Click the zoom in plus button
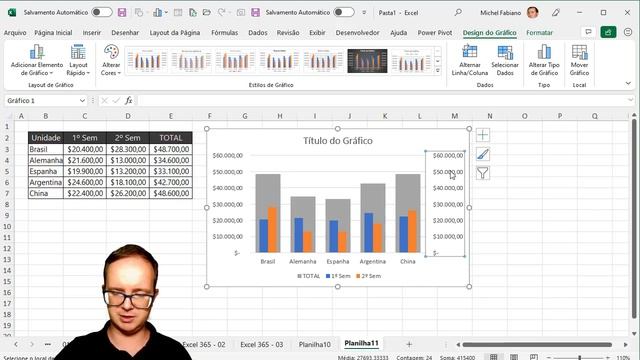 coord(608,358)
